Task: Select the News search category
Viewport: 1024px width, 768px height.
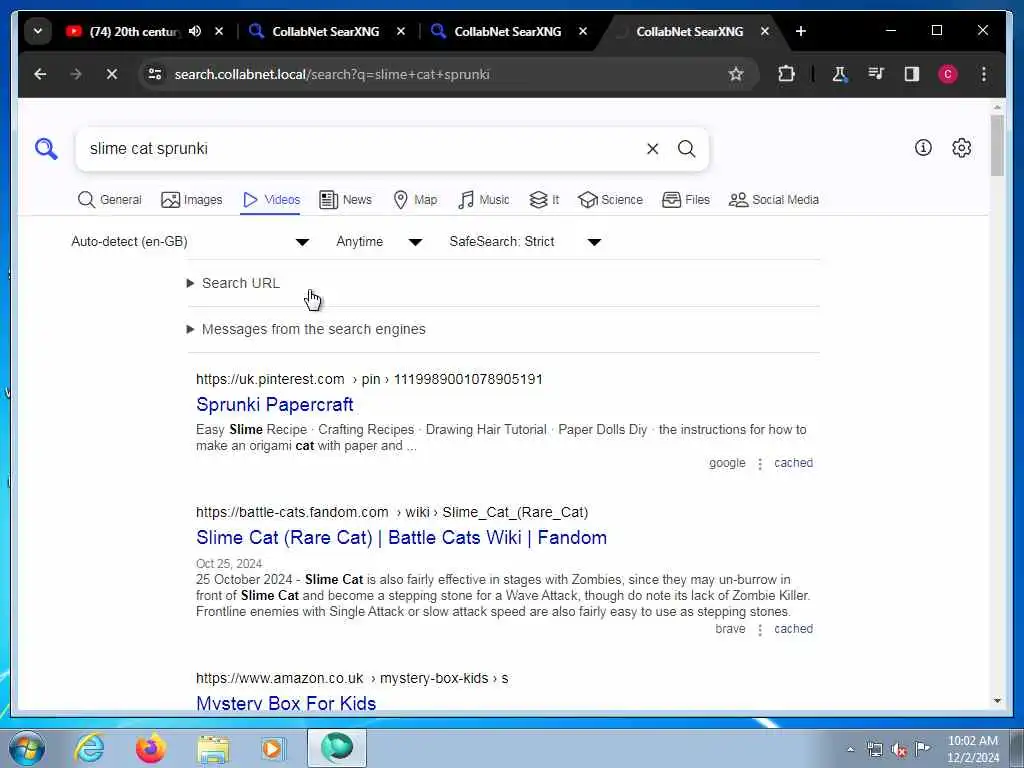Action: click(345, 200)
